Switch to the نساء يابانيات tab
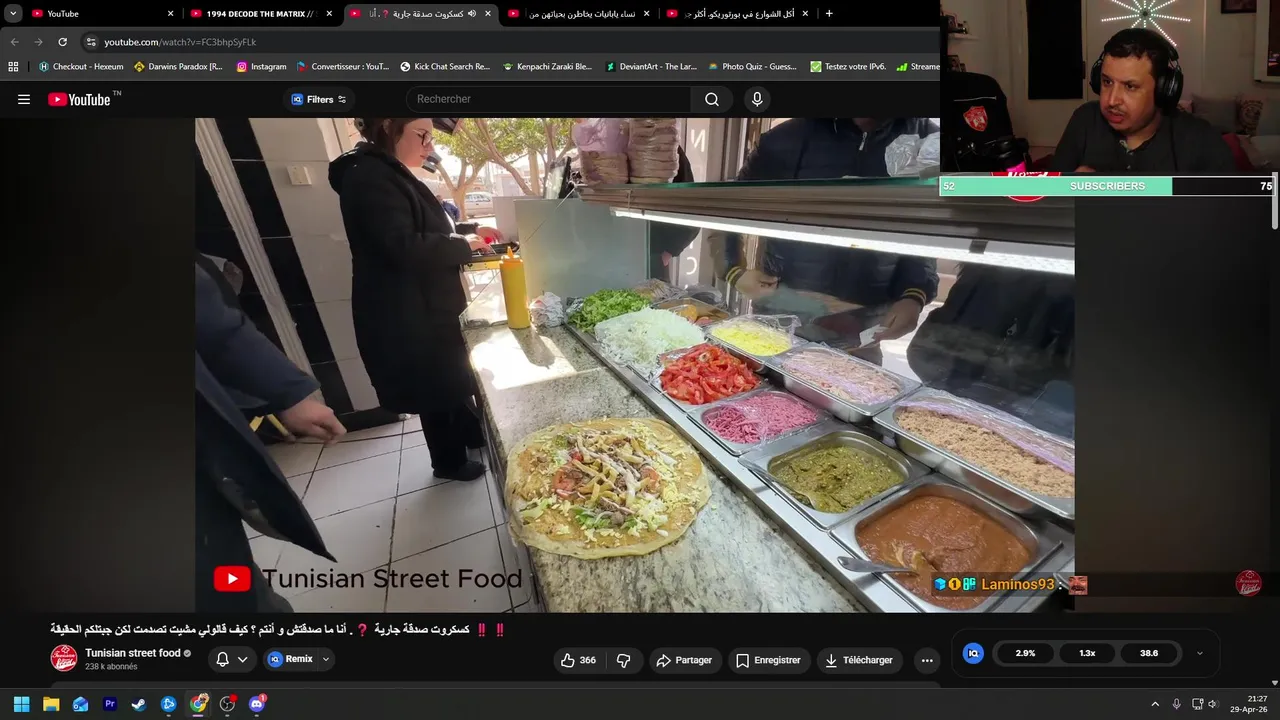The image size is (1280, 720). click(x=578, y=13)
